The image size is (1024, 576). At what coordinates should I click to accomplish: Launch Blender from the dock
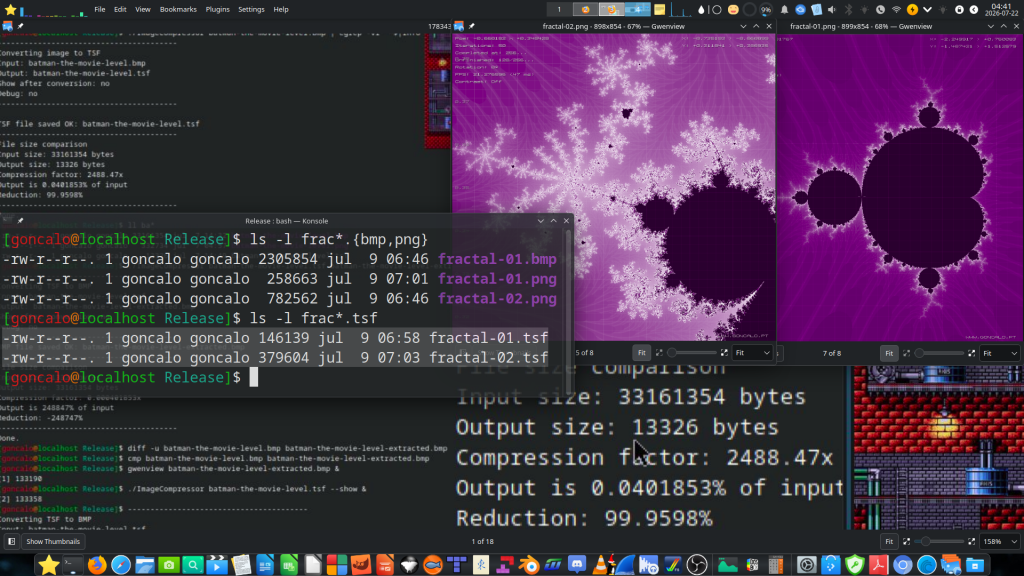pos(529,565)
